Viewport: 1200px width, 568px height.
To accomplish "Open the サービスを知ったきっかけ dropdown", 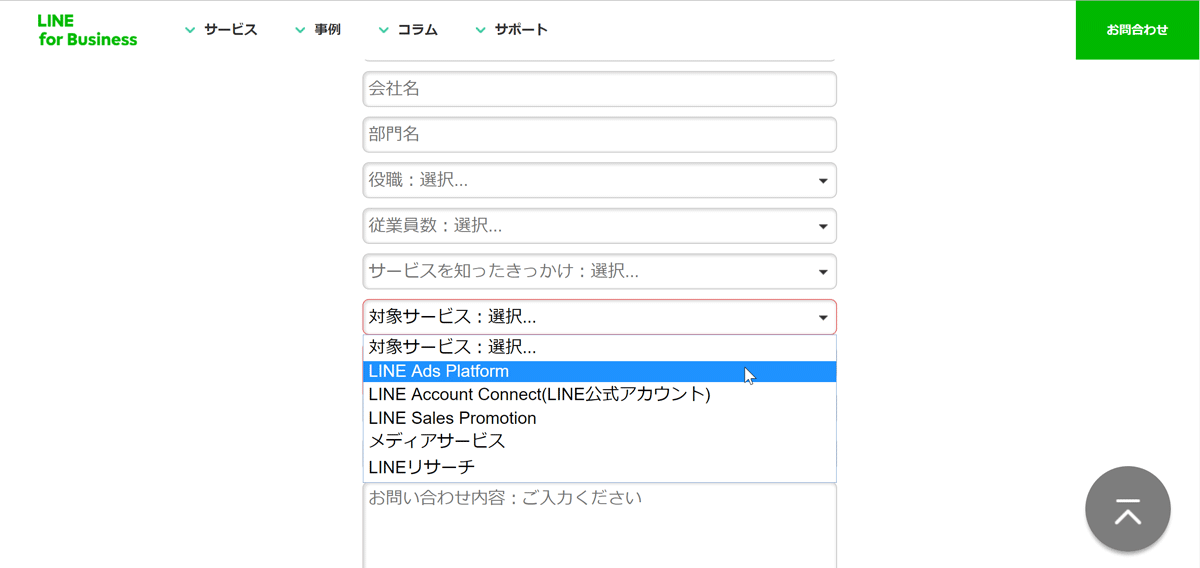I will [x=600, y=272].
